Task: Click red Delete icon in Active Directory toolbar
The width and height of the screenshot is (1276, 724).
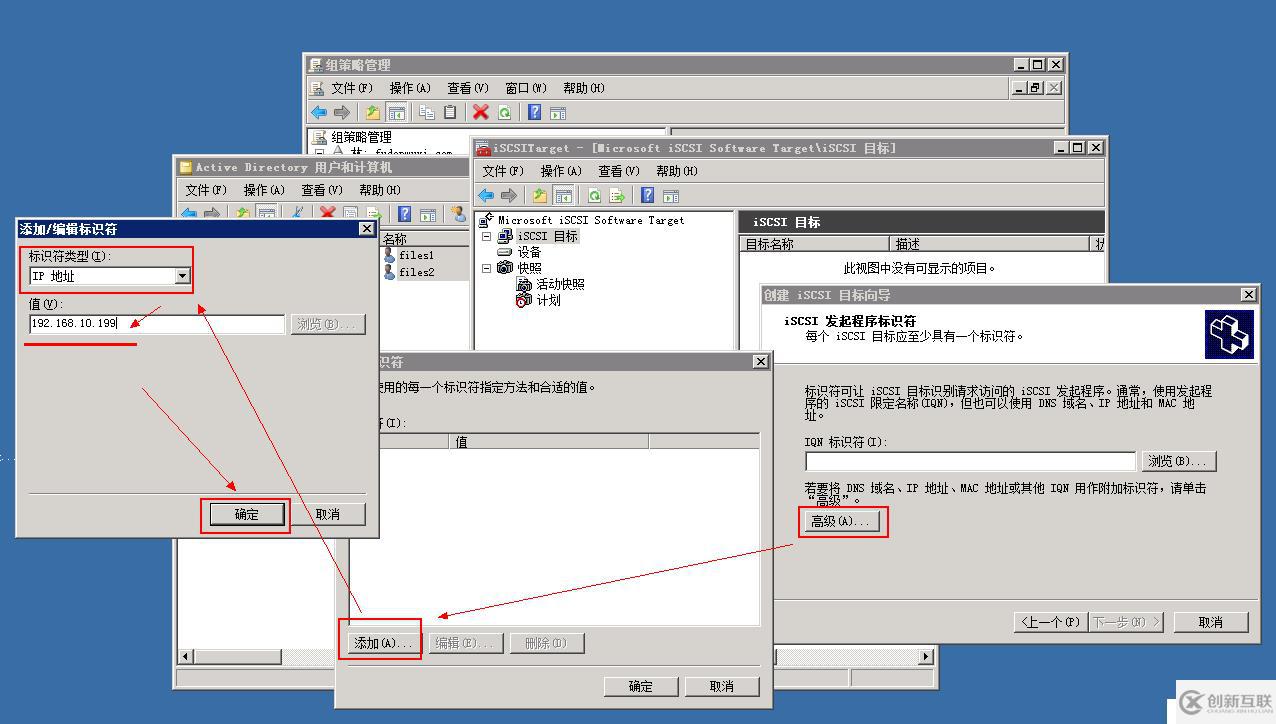Action: pyautogui.click(x=327, y=213)
